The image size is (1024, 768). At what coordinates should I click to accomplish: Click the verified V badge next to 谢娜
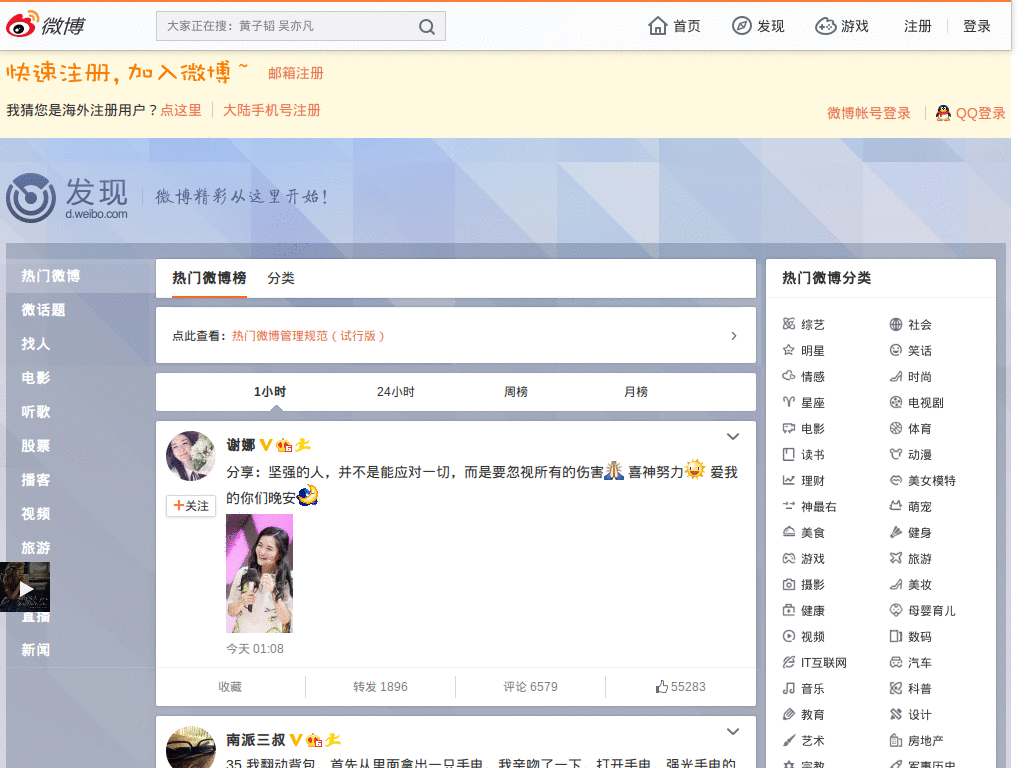pos(266,445)
